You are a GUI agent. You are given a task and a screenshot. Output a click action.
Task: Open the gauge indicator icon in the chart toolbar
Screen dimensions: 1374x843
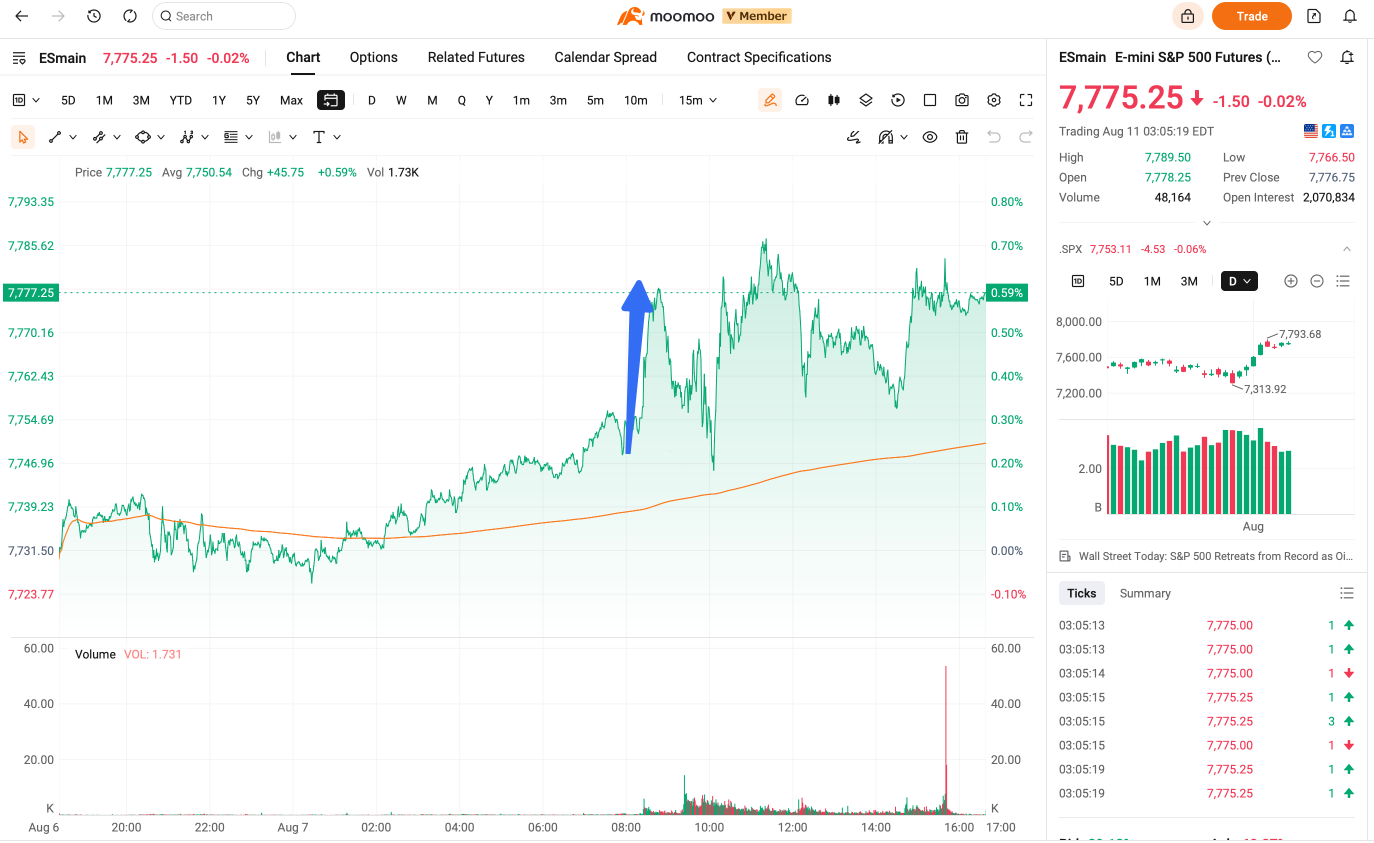pos(801,100)
